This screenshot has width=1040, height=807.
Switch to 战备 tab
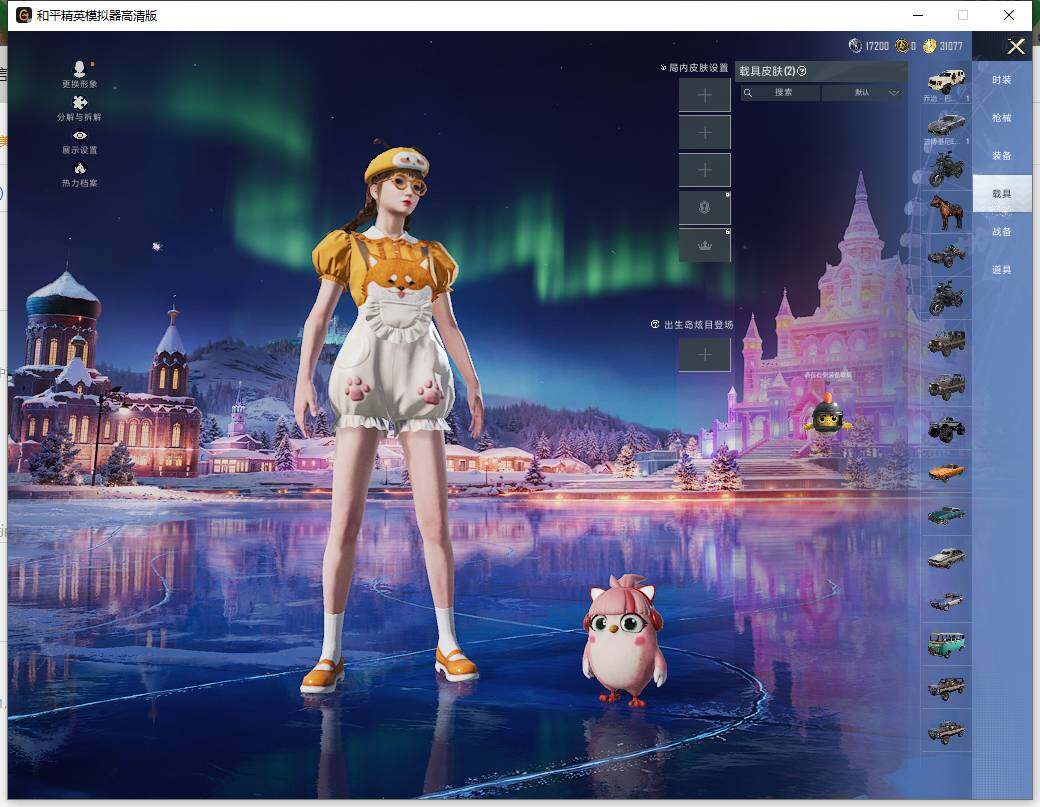1002,231
